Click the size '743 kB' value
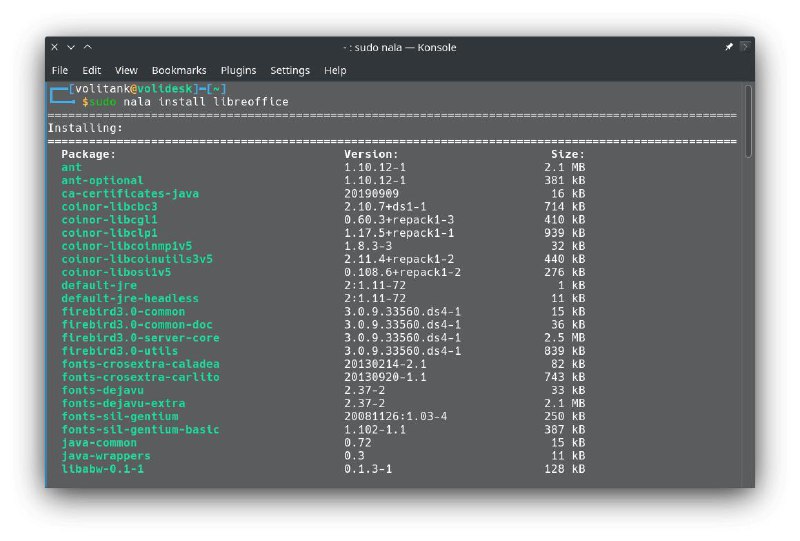The height and width of the screenshot is (541, 800). coord(564,377)
